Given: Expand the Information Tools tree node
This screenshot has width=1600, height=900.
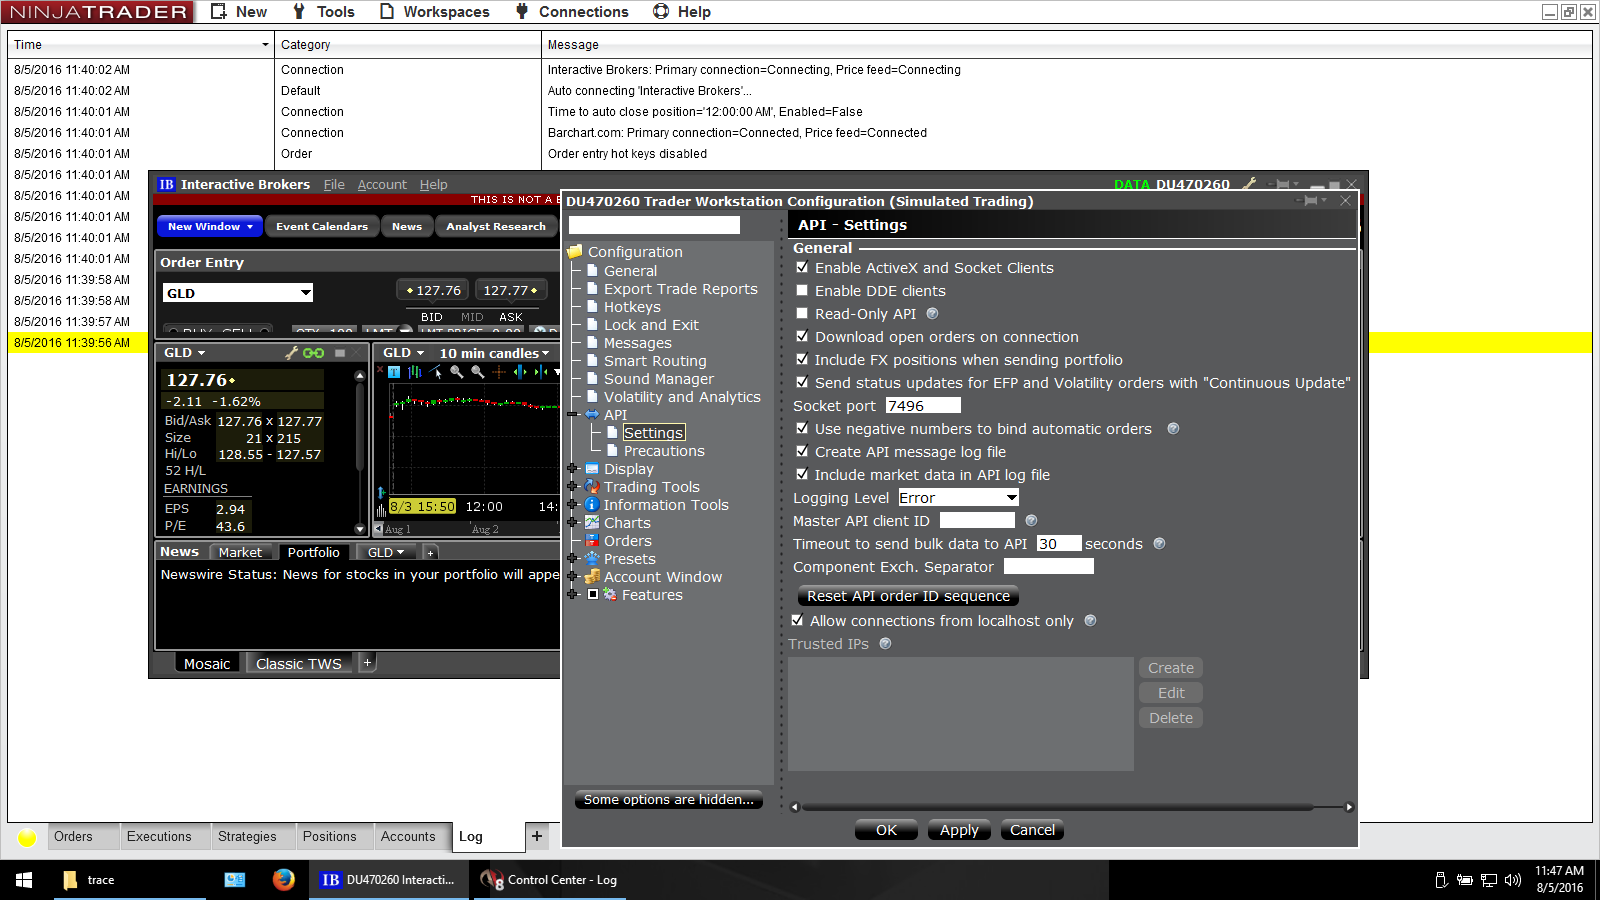Looking at the screenshot, I should [573, 504].
